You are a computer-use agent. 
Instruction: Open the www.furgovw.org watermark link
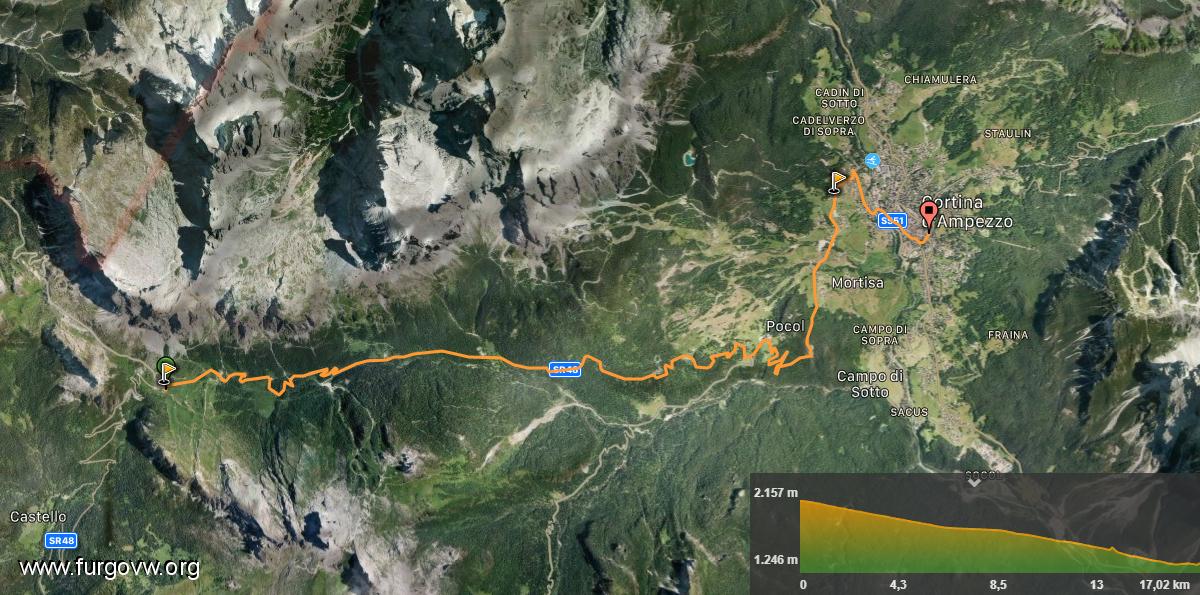[109, 568]
